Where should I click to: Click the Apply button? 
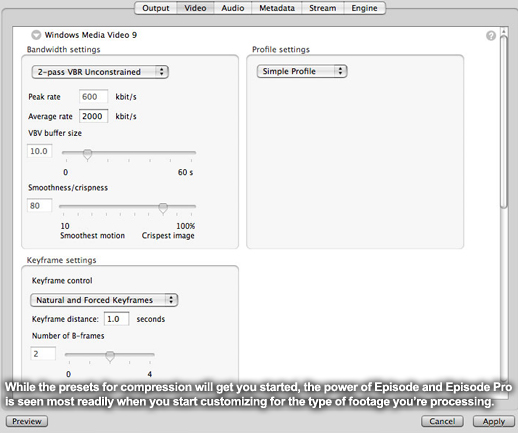tap(494, 421)
